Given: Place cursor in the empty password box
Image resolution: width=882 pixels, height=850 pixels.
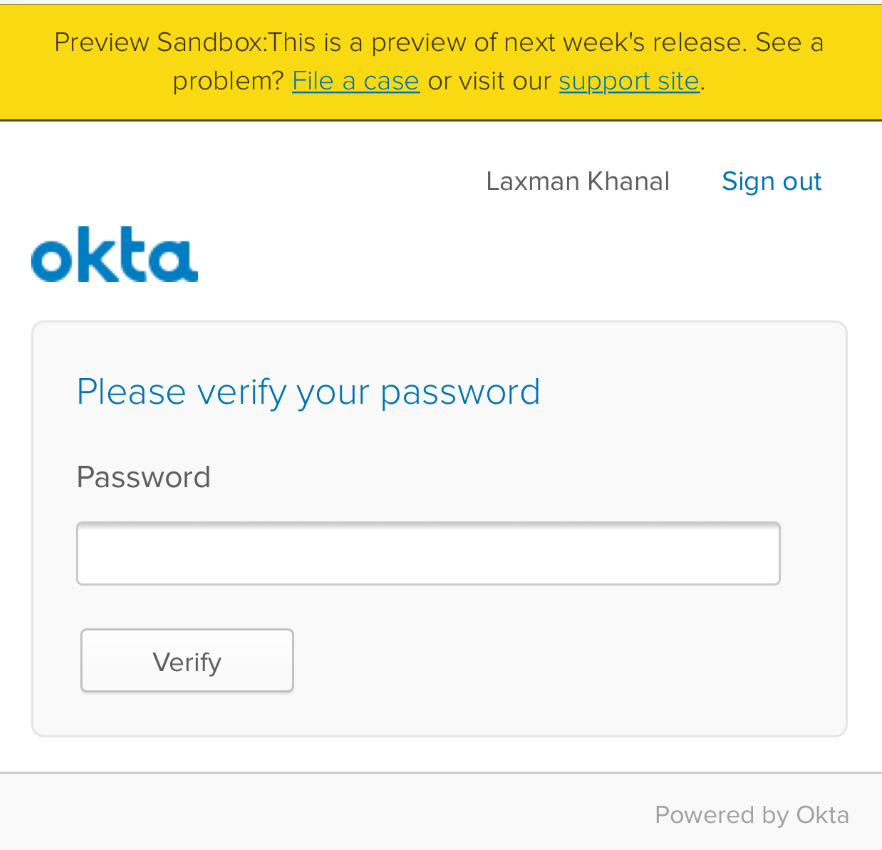Looking at the screenshot, I should (428, 554).
